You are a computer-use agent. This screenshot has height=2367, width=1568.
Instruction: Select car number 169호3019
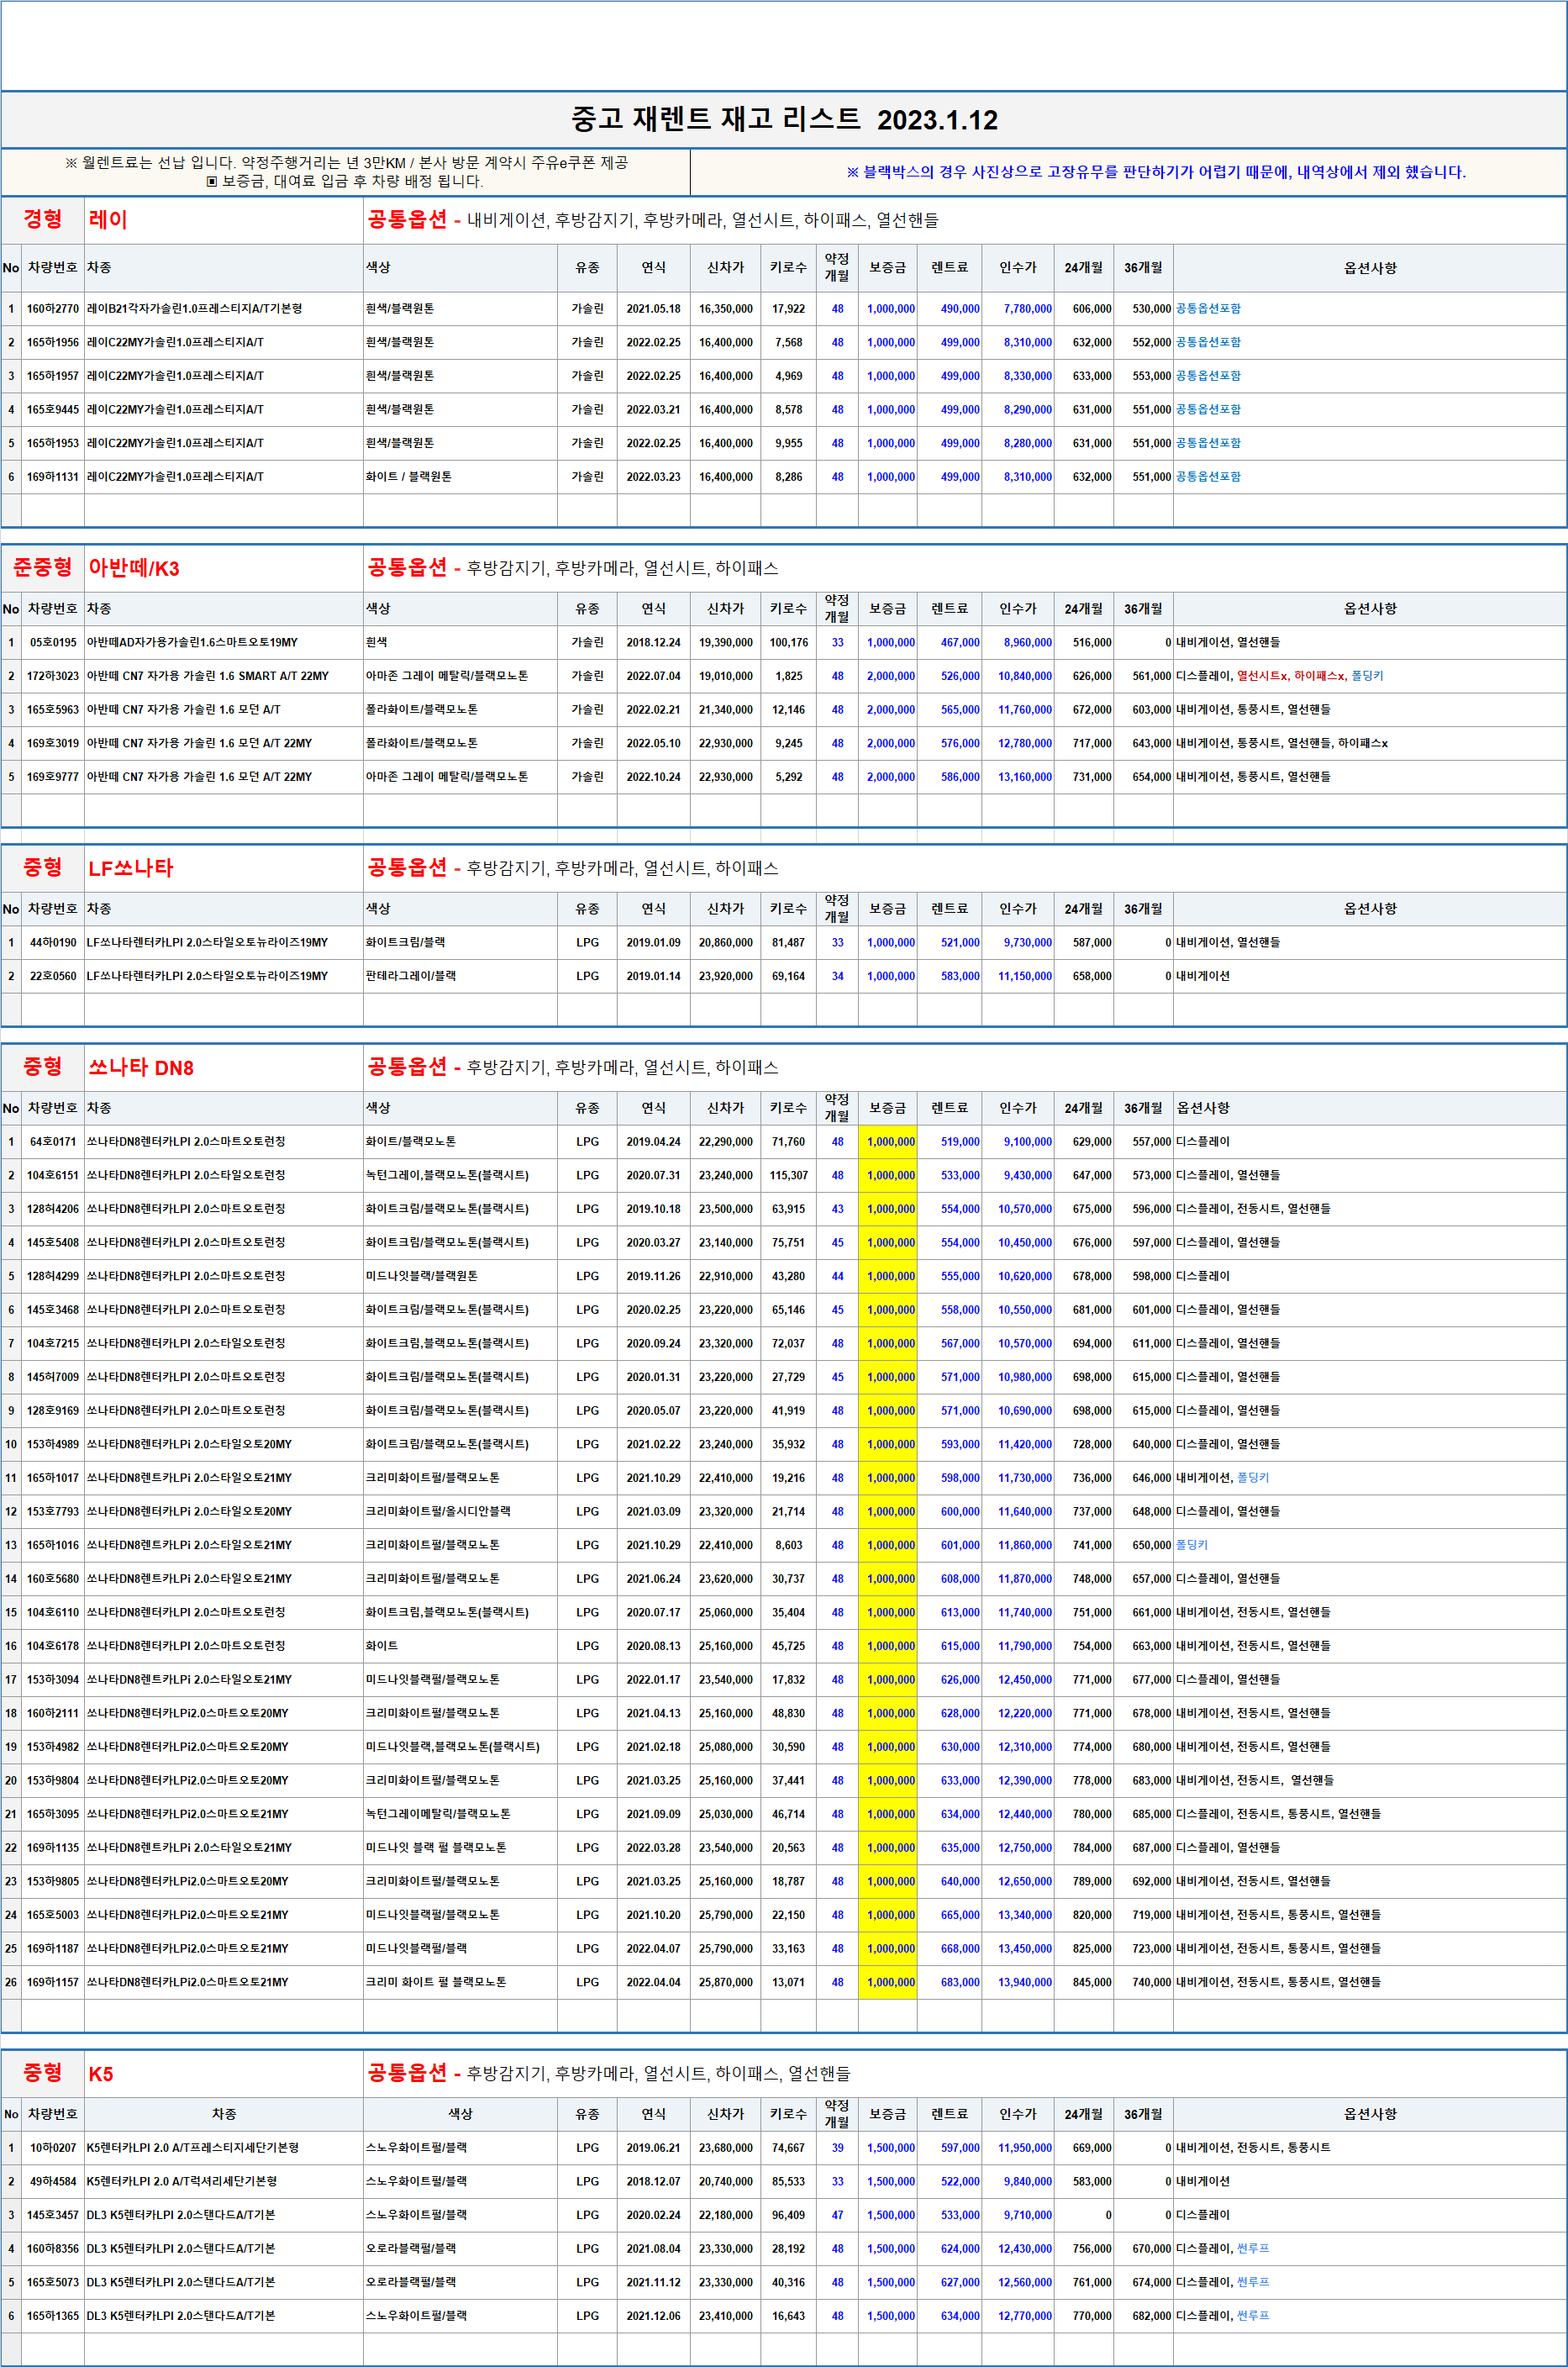pos(53,743)
